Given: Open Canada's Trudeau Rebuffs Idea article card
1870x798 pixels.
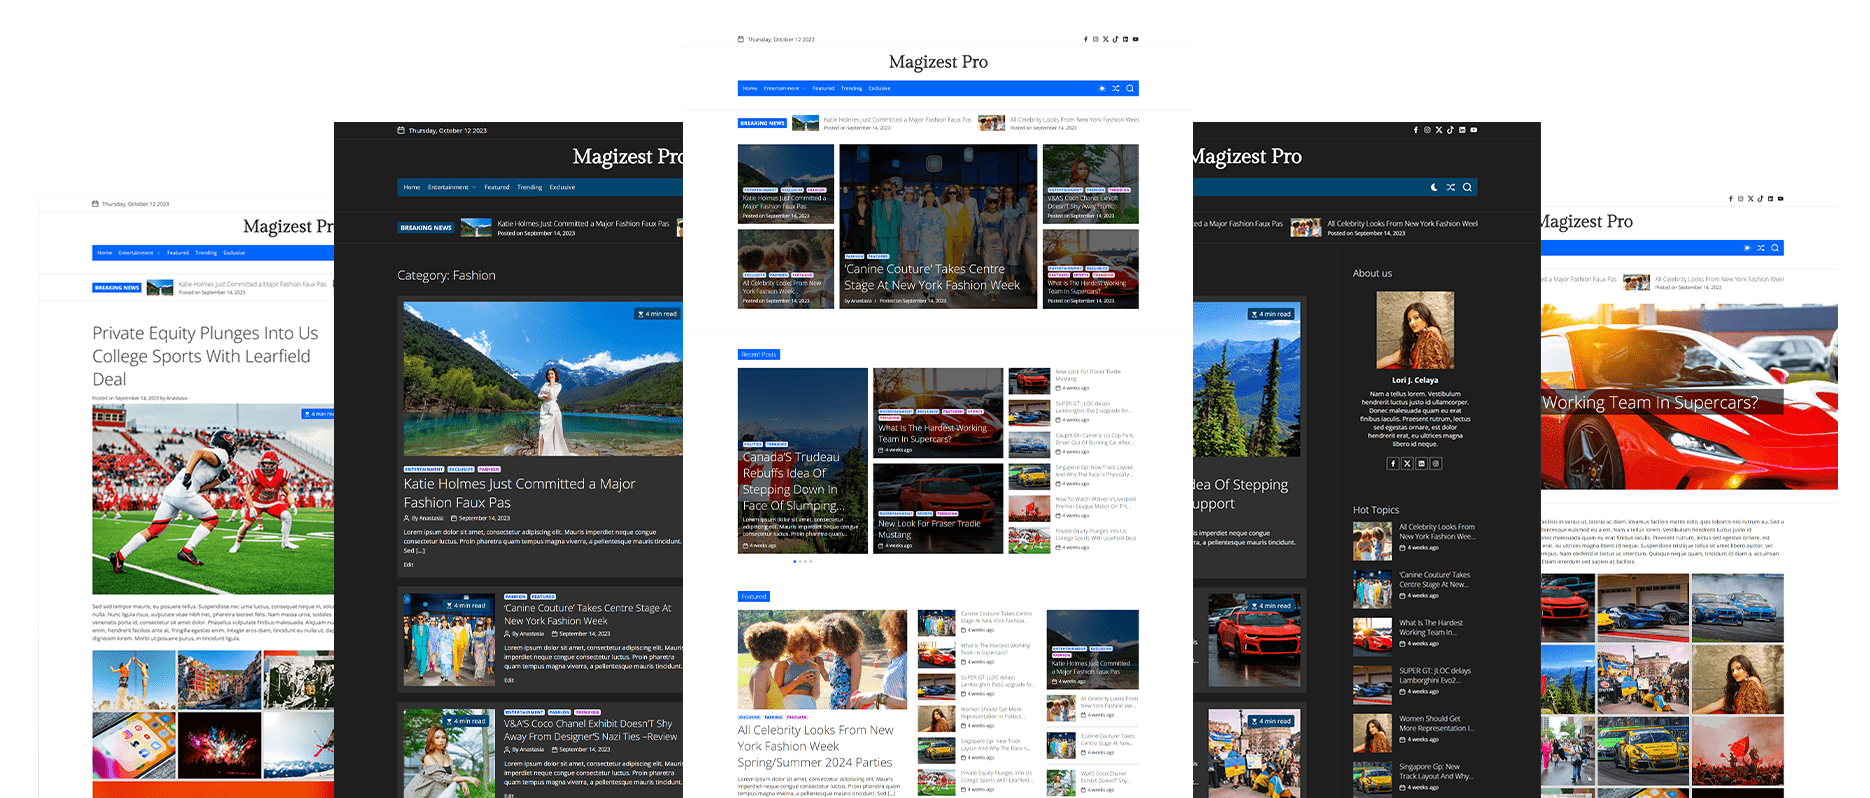Looking at the screenshot, I should [x=802, y=460].
